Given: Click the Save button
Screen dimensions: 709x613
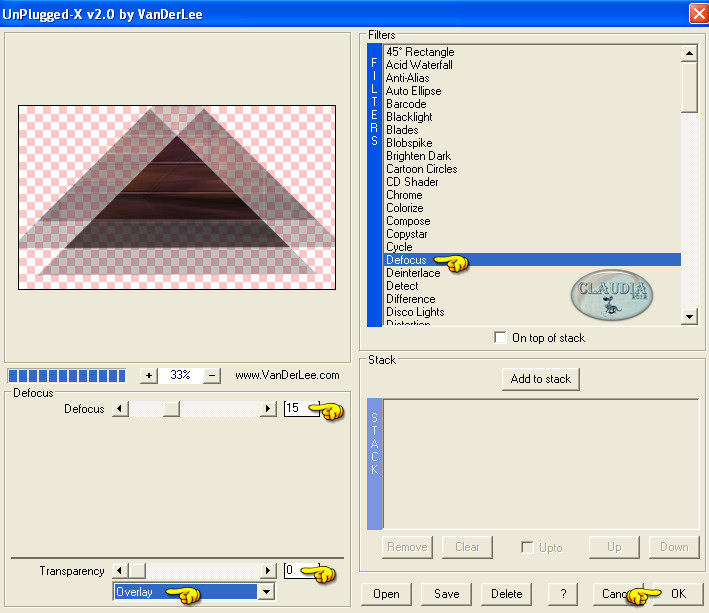Looking at the screenshot, I should coord(446,594).
